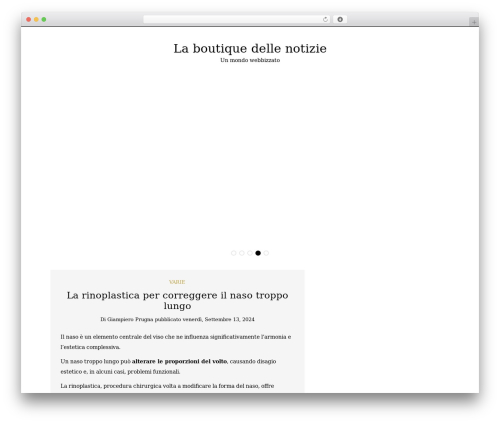This screenshot has height=423, width=500.
Task: Click the green maximize window button
Action: (44, 19)
